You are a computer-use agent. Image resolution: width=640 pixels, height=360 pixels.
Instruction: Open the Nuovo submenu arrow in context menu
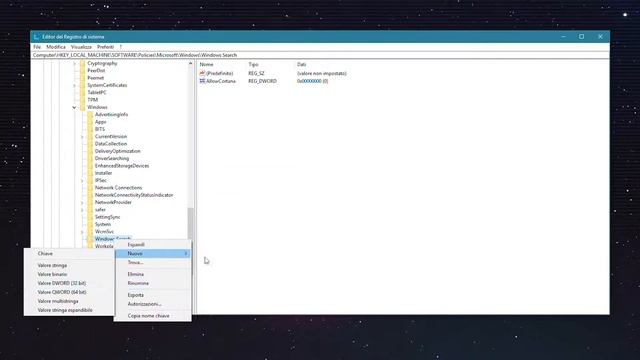(186, 254)
